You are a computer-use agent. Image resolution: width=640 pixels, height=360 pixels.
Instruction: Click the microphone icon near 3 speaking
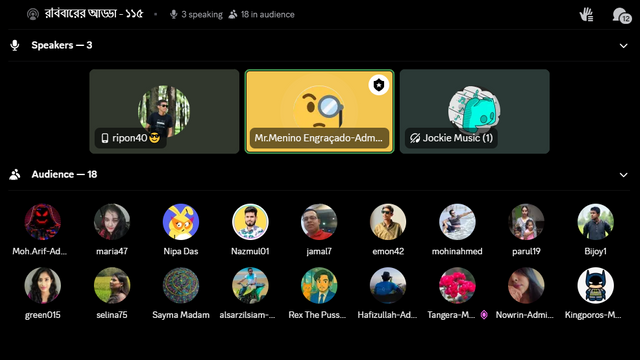pyautogui.click(x=173, y=15)
